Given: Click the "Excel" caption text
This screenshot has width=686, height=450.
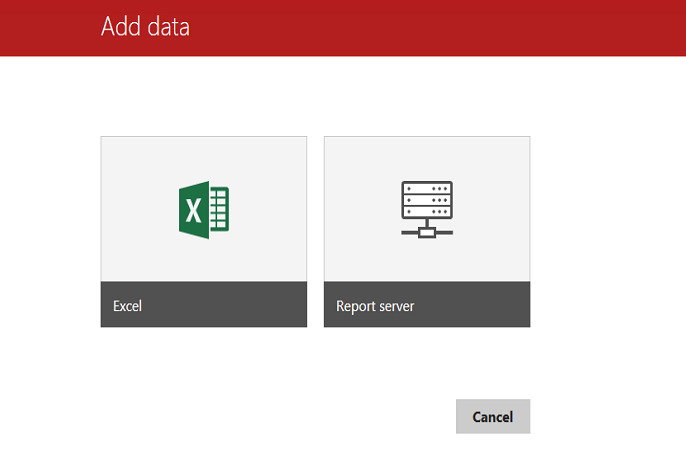Looking at the screenshot, I should (x=128, y=306).
